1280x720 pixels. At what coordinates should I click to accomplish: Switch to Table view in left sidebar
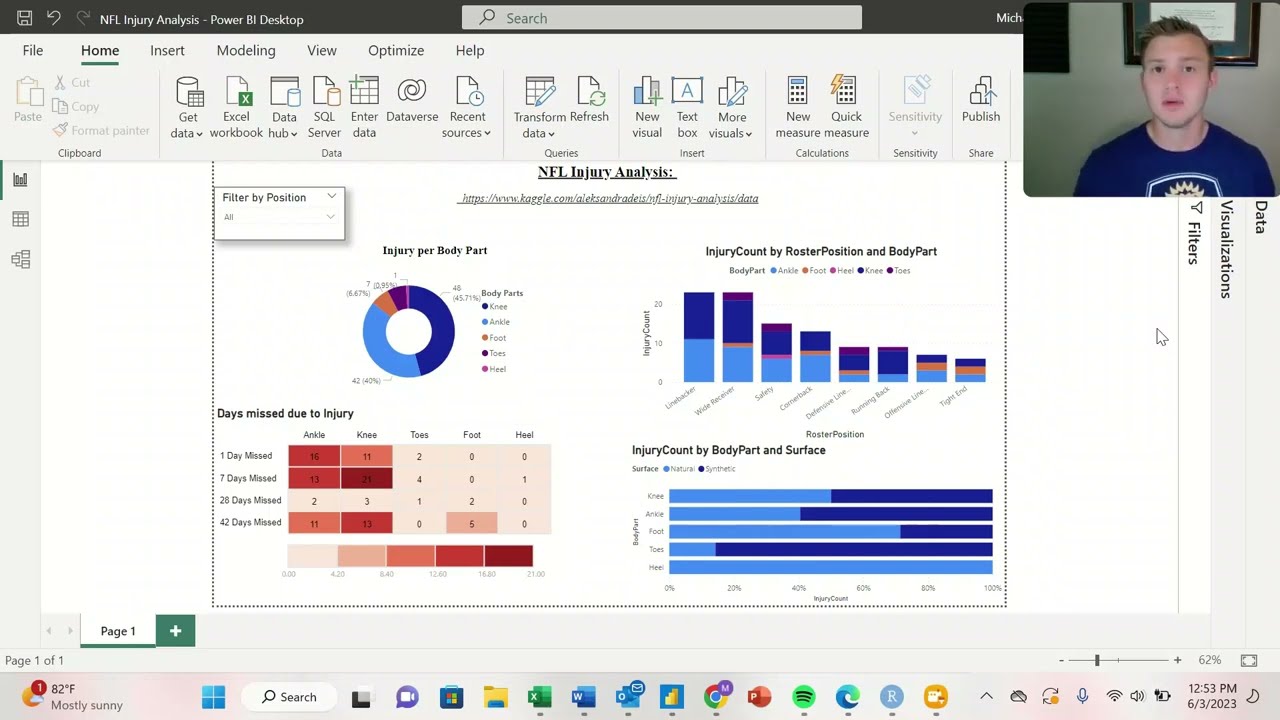click(x=20, y=220)
